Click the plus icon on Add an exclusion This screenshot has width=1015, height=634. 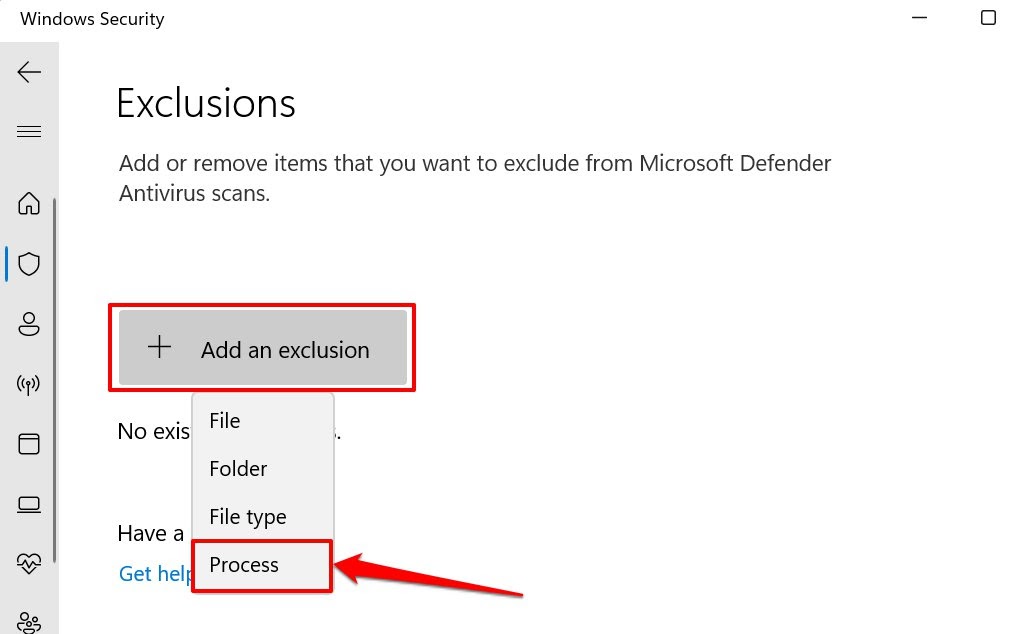pos(159,348)
